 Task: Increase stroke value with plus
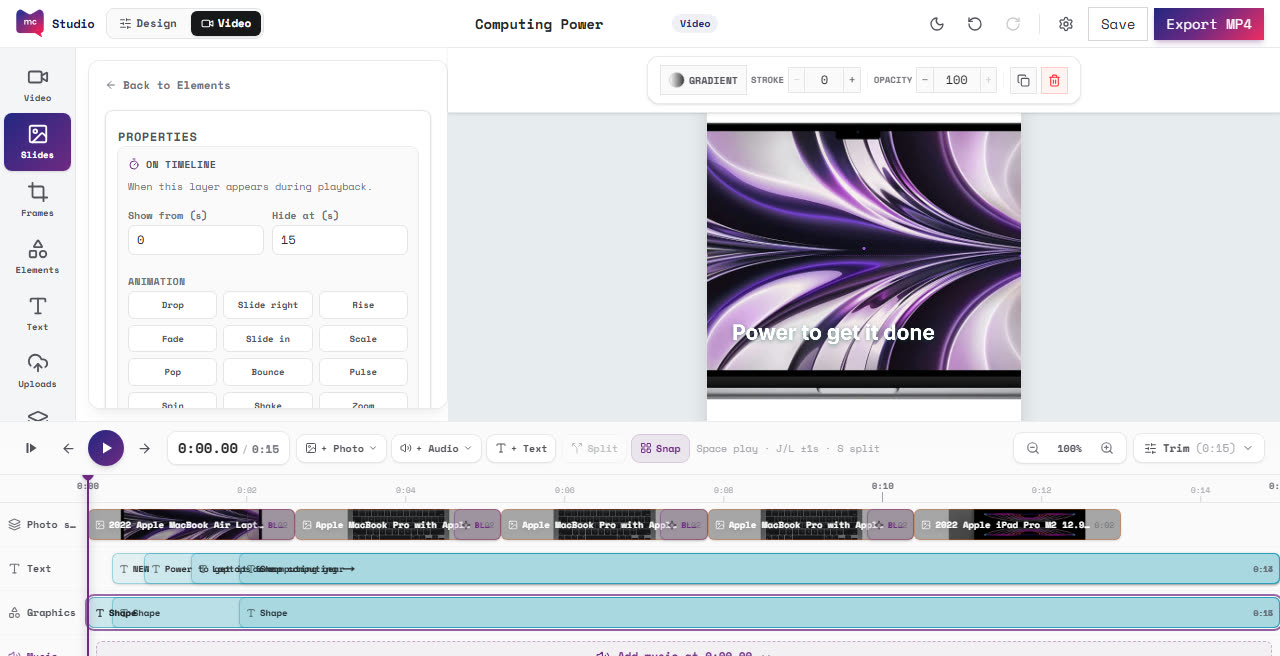852,80
